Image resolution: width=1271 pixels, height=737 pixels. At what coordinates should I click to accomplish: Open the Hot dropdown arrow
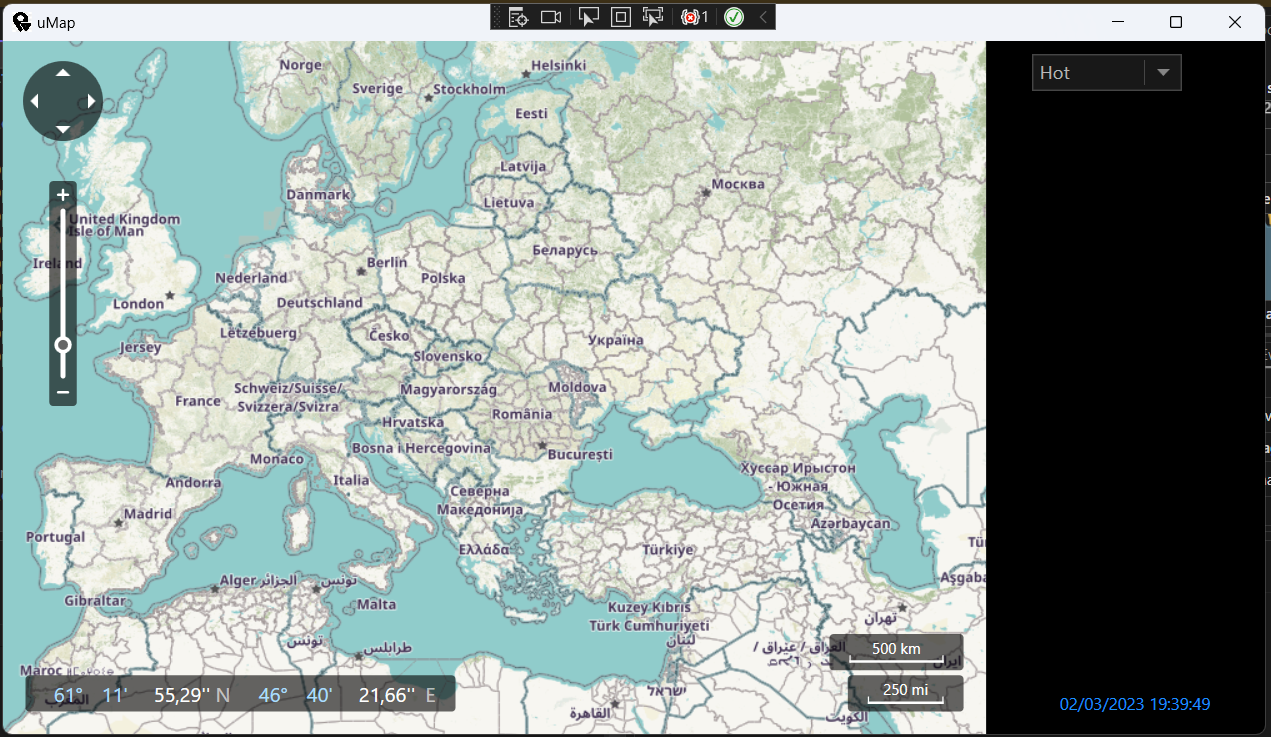pyautogui.click(x=1163, y=73)
